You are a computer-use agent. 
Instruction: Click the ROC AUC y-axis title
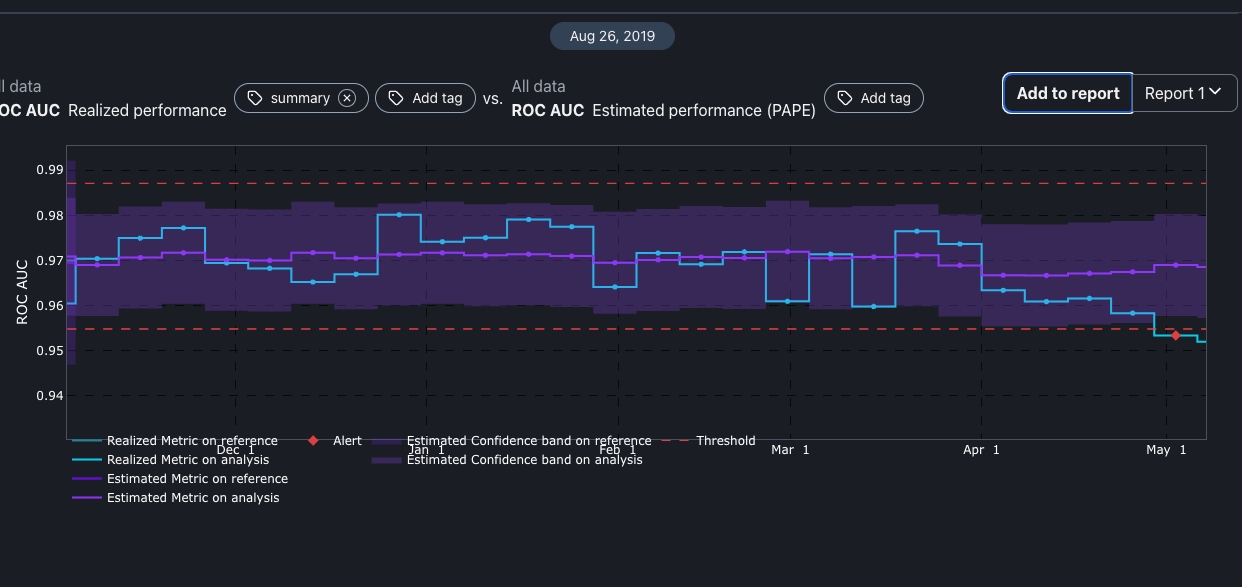(x=22, y=292)
